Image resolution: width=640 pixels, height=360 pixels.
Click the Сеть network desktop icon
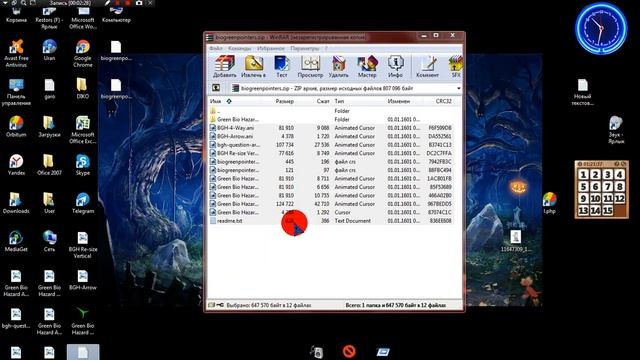(x=49, y=241)
